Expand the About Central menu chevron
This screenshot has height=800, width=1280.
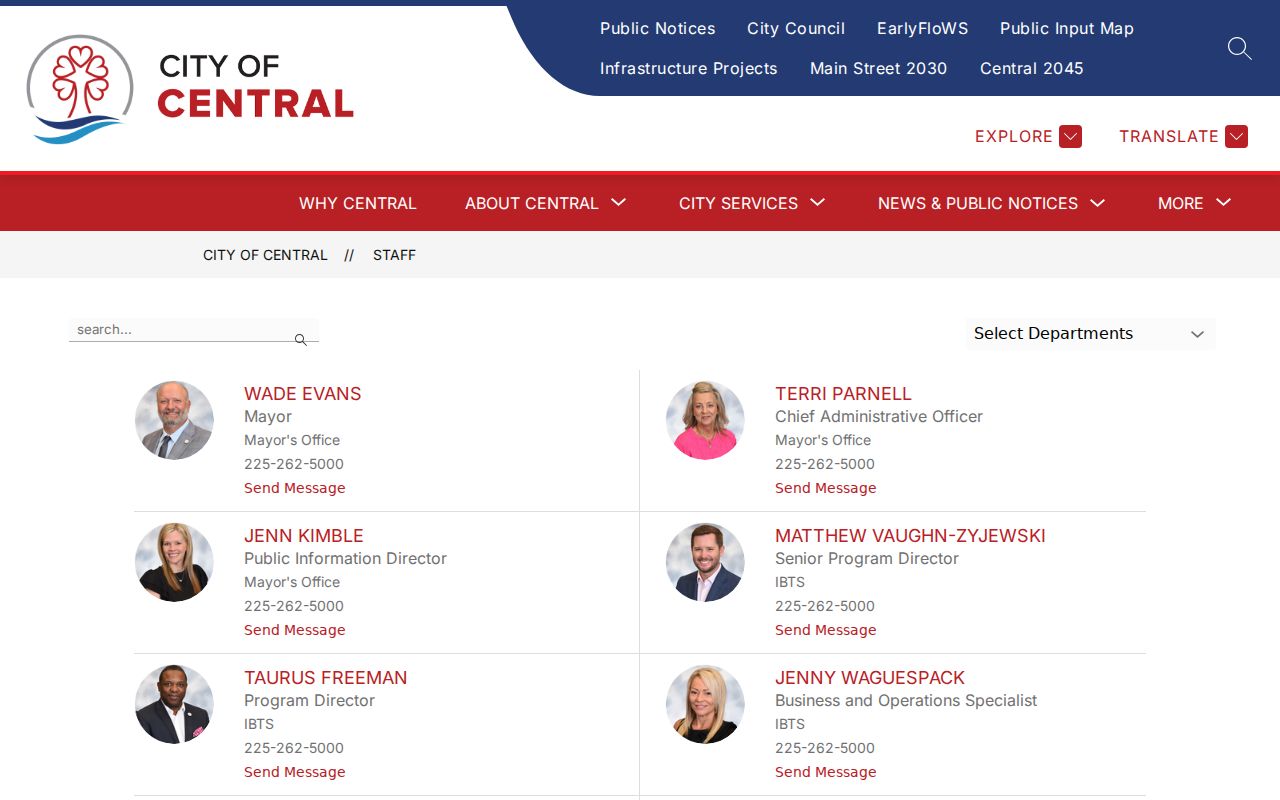point(619,202)
